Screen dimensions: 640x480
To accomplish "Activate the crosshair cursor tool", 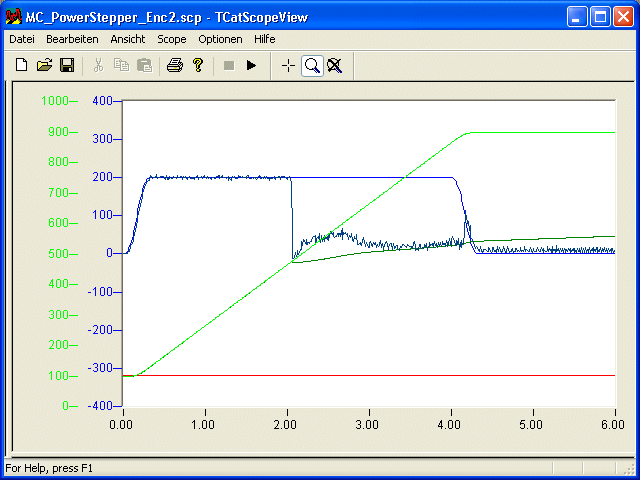I will [x=289, y=66].
